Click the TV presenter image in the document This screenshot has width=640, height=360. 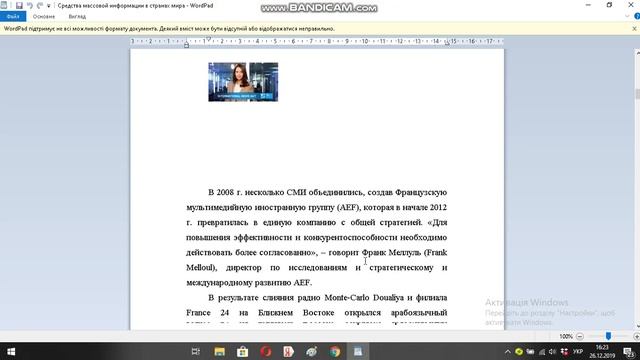click(243, 82)
